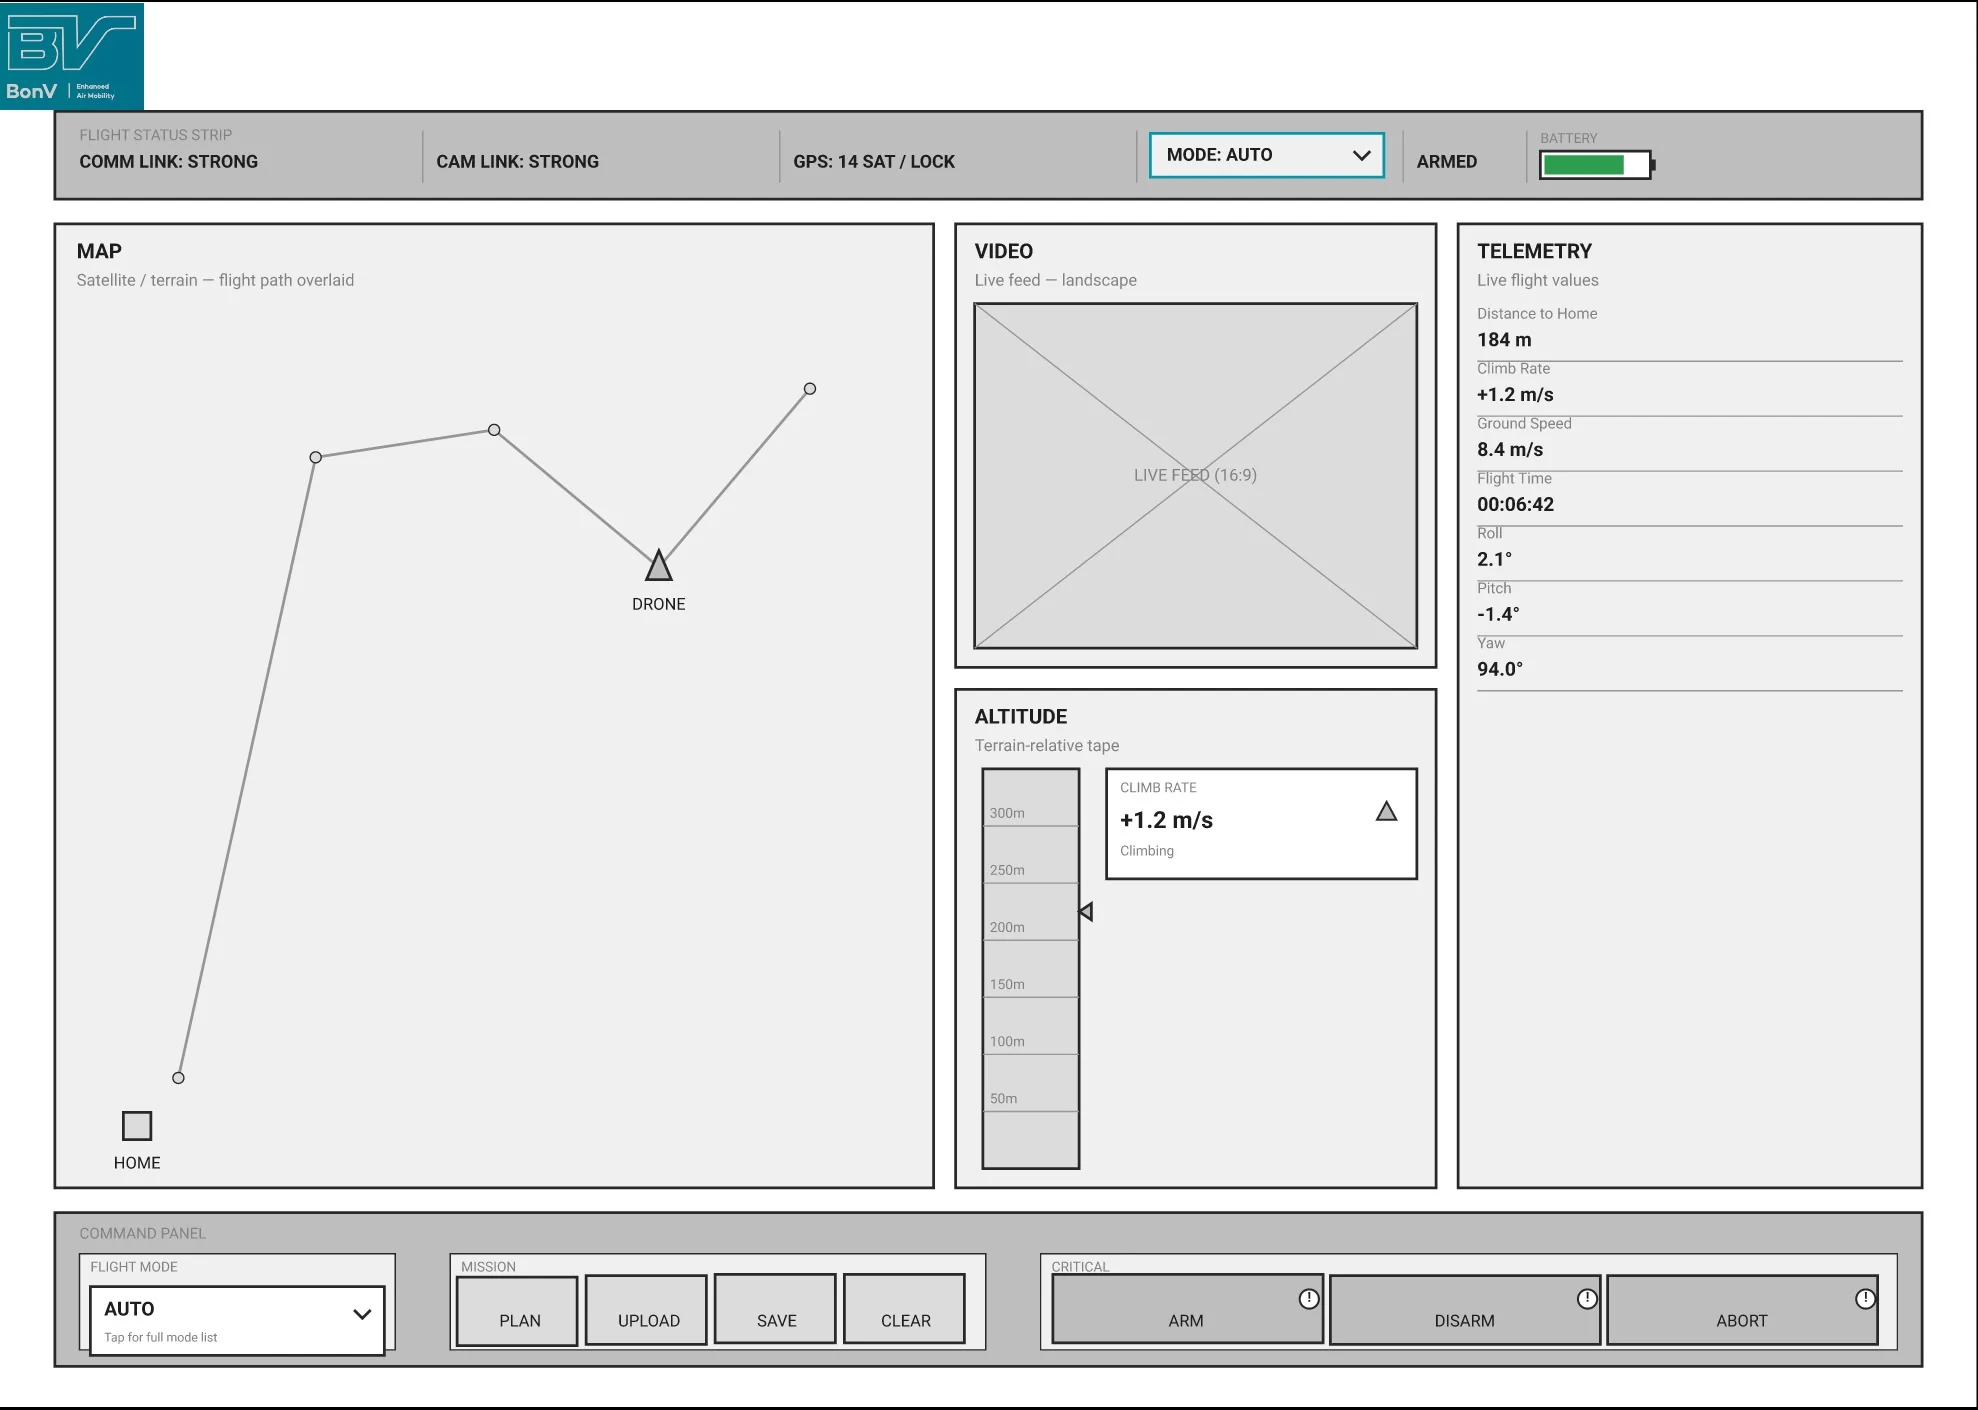1978x1410 pixels.
Task: Click the HOME square marker on map
Action: click(137, 1126)
